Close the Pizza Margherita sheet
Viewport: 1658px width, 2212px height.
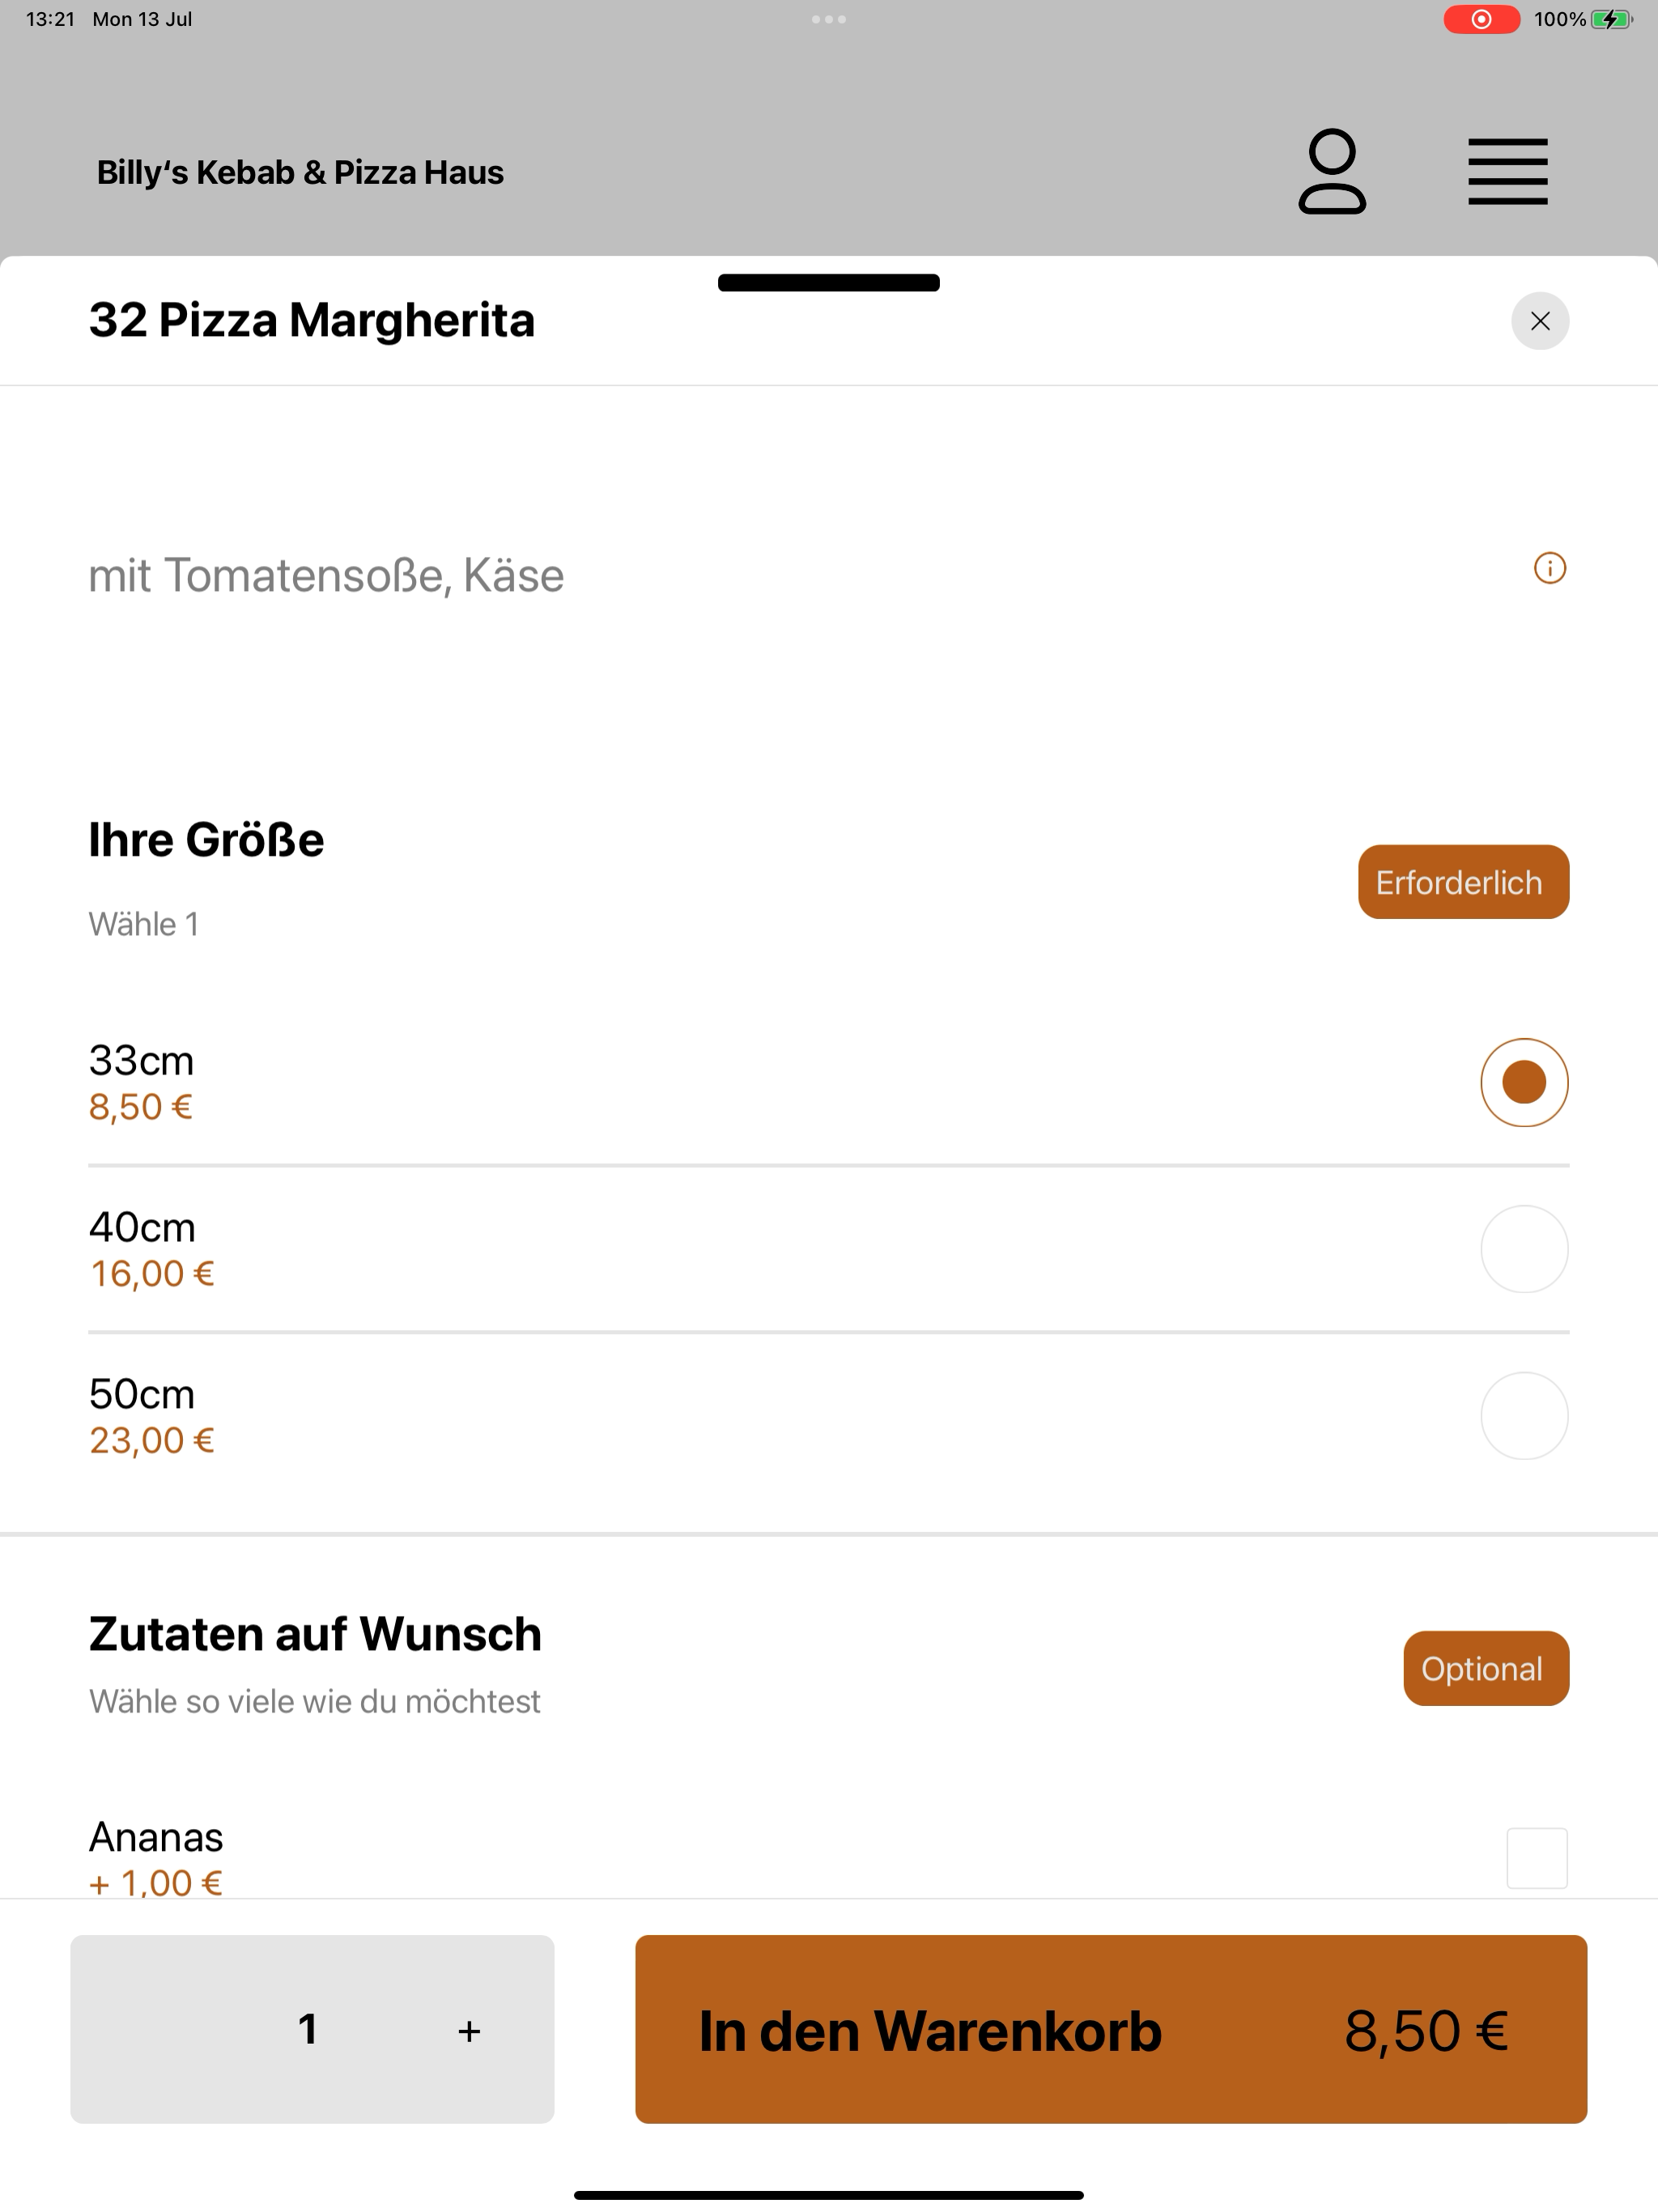pyautogui.click(x=1540, y=321)
